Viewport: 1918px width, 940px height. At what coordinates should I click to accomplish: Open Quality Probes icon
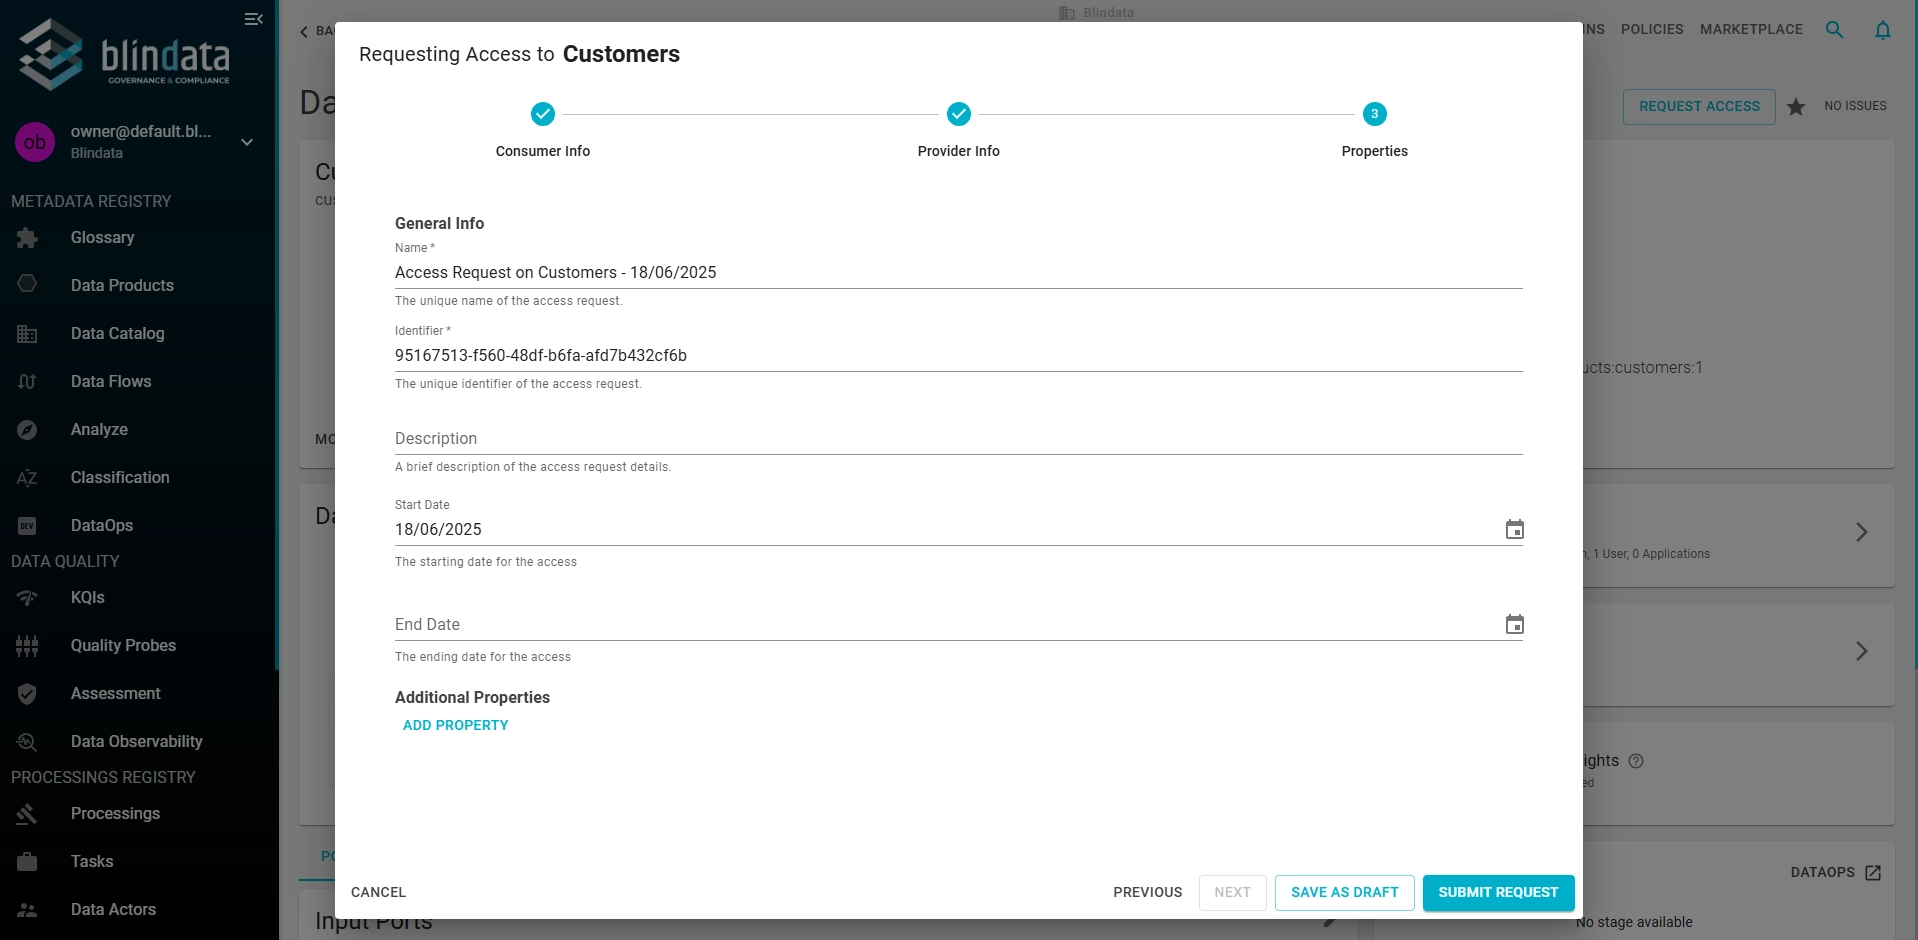click(27, 646)
